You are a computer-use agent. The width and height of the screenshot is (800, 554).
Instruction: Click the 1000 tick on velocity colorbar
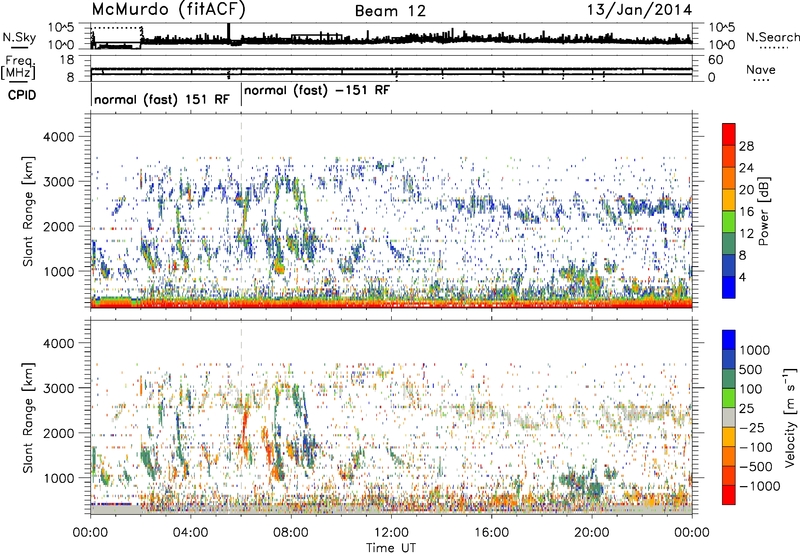[x=755, y=350]
